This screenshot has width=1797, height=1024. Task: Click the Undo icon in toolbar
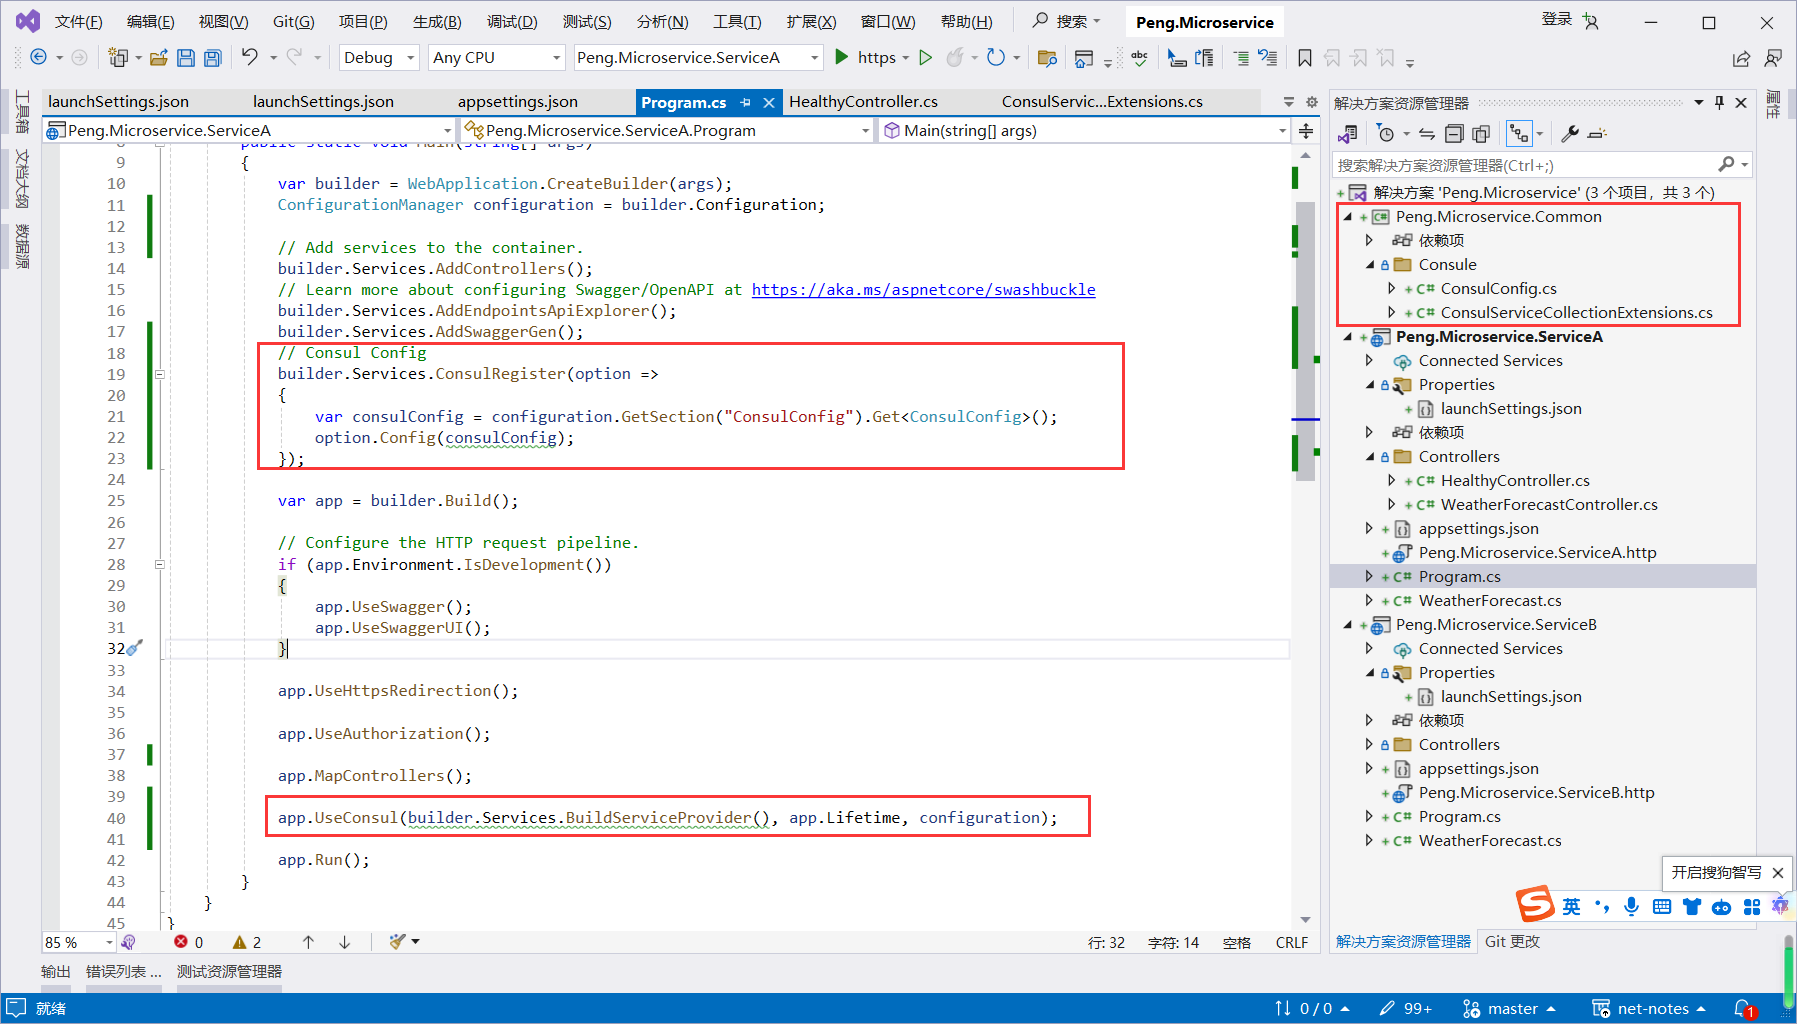pos(250,58)
